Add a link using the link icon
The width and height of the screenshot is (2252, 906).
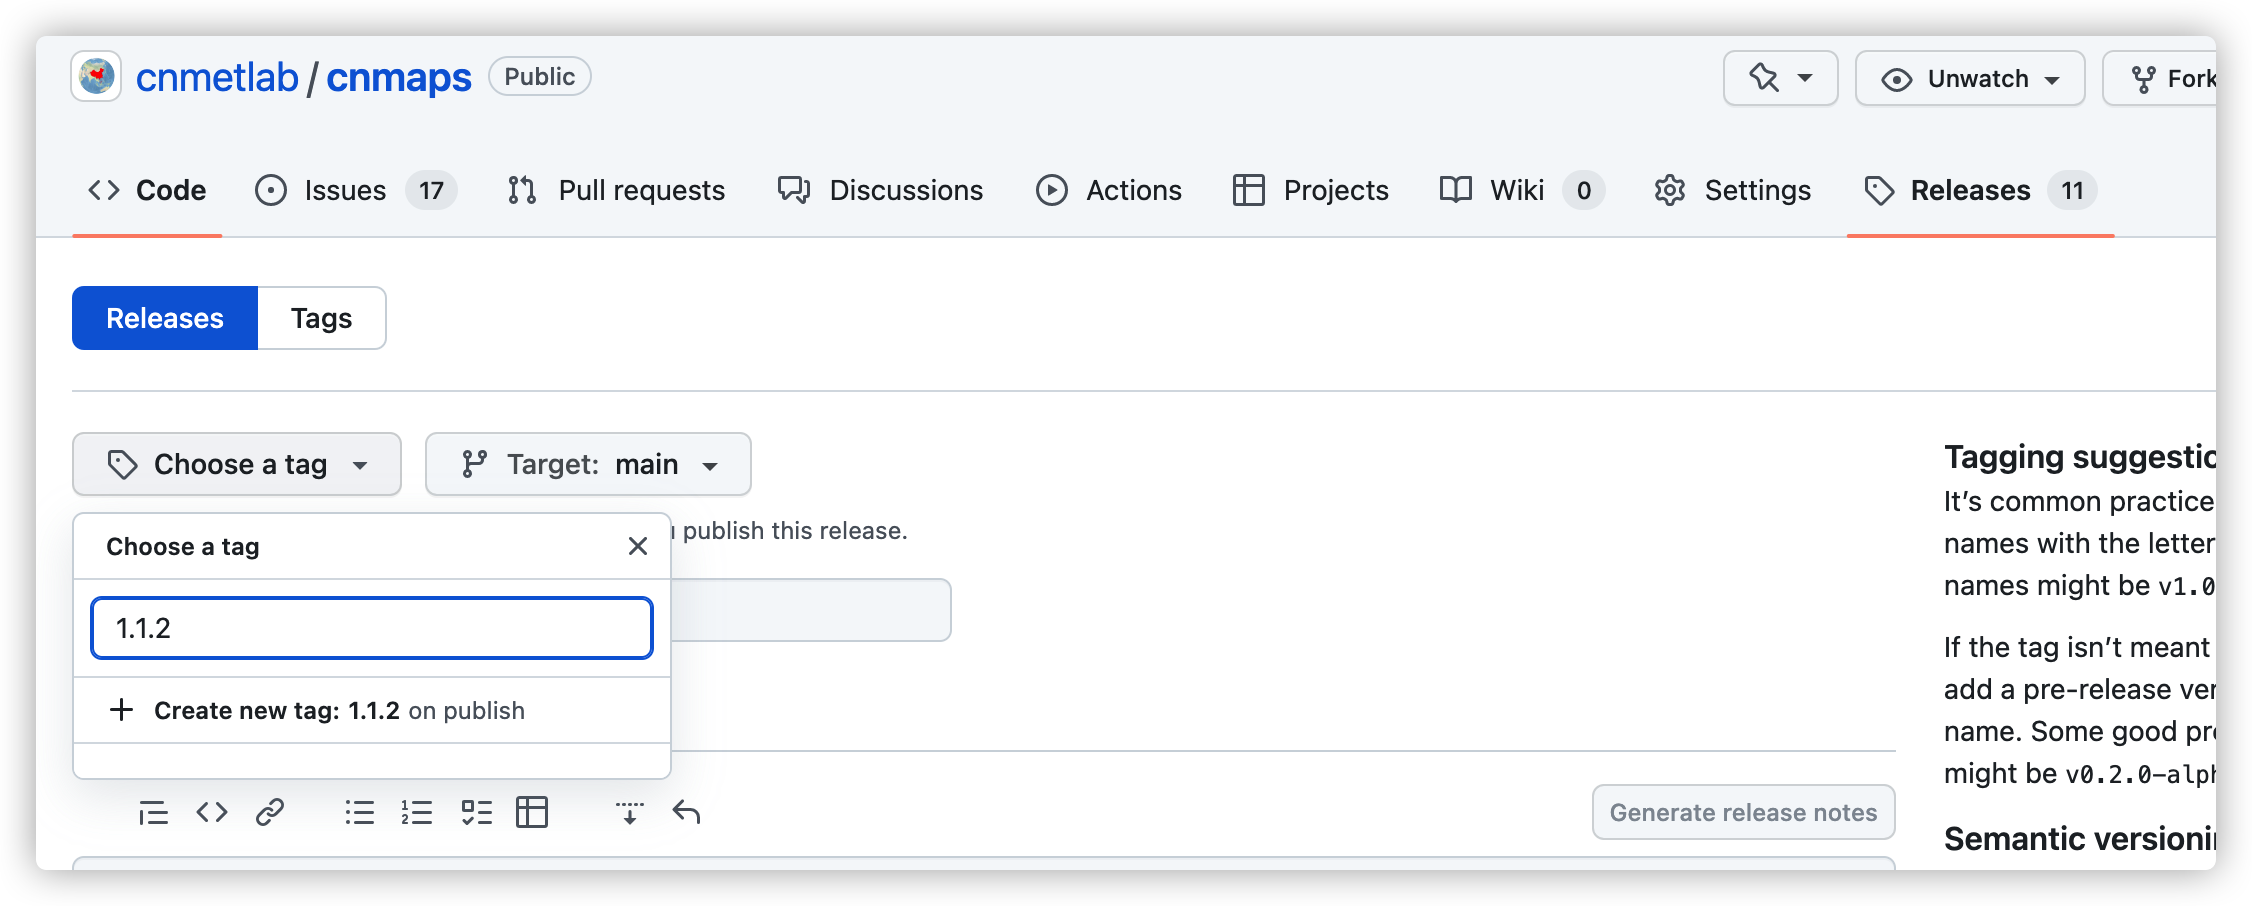[x=270, y=812]
